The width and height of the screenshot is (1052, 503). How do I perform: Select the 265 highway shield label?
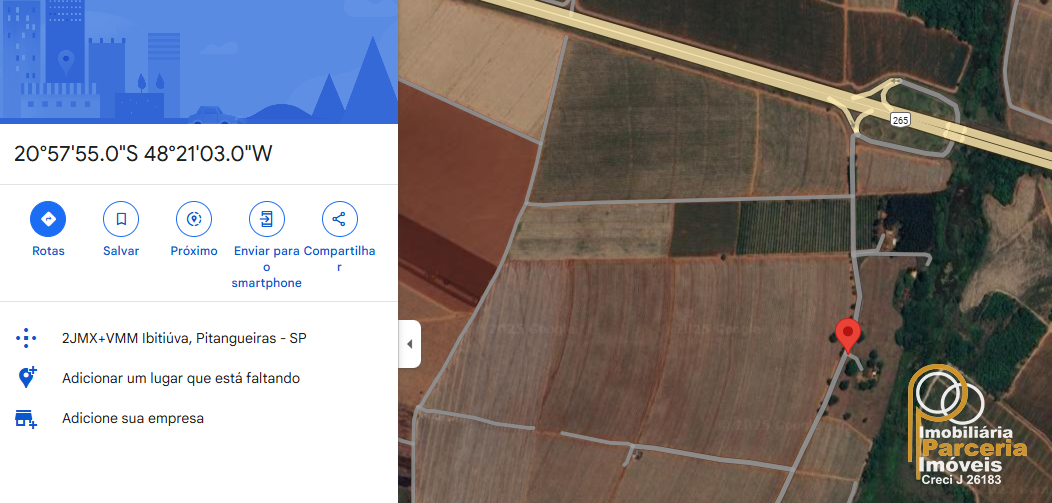(900, 120)
